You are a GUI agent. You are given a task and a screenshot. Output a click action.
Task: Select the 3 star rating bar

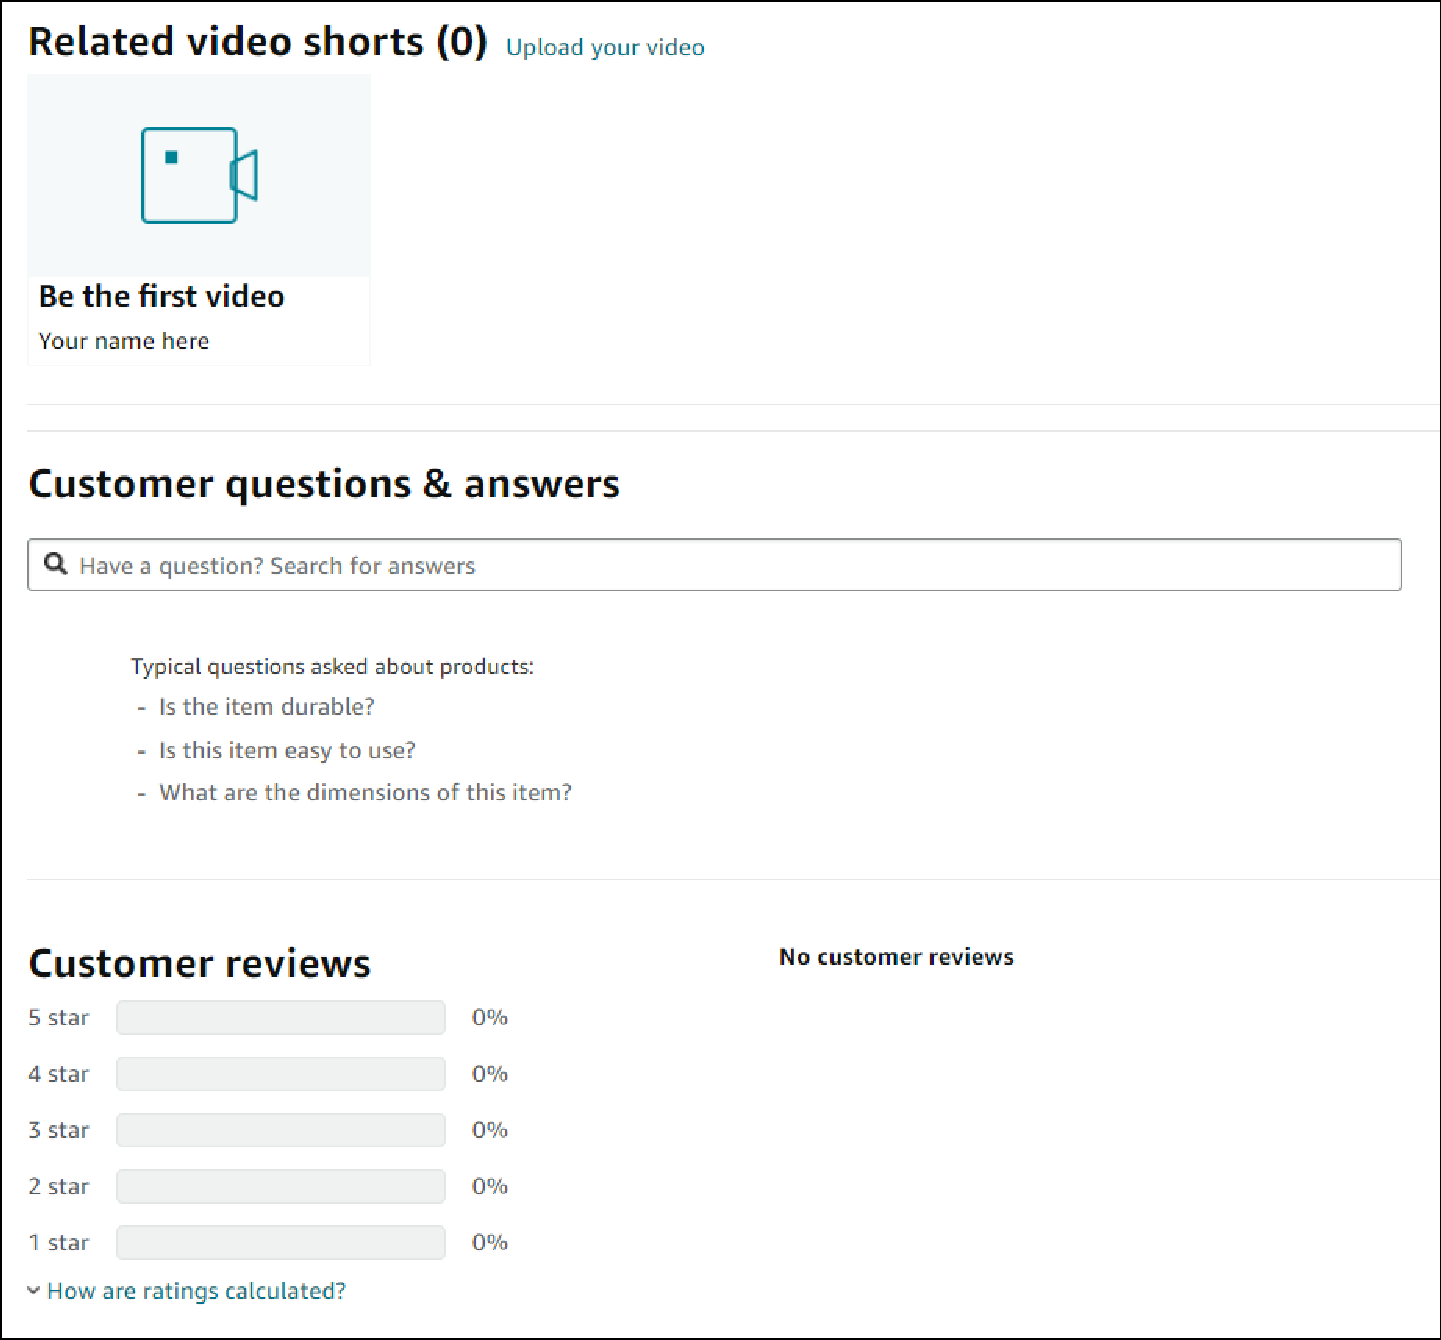point(281,1130)
